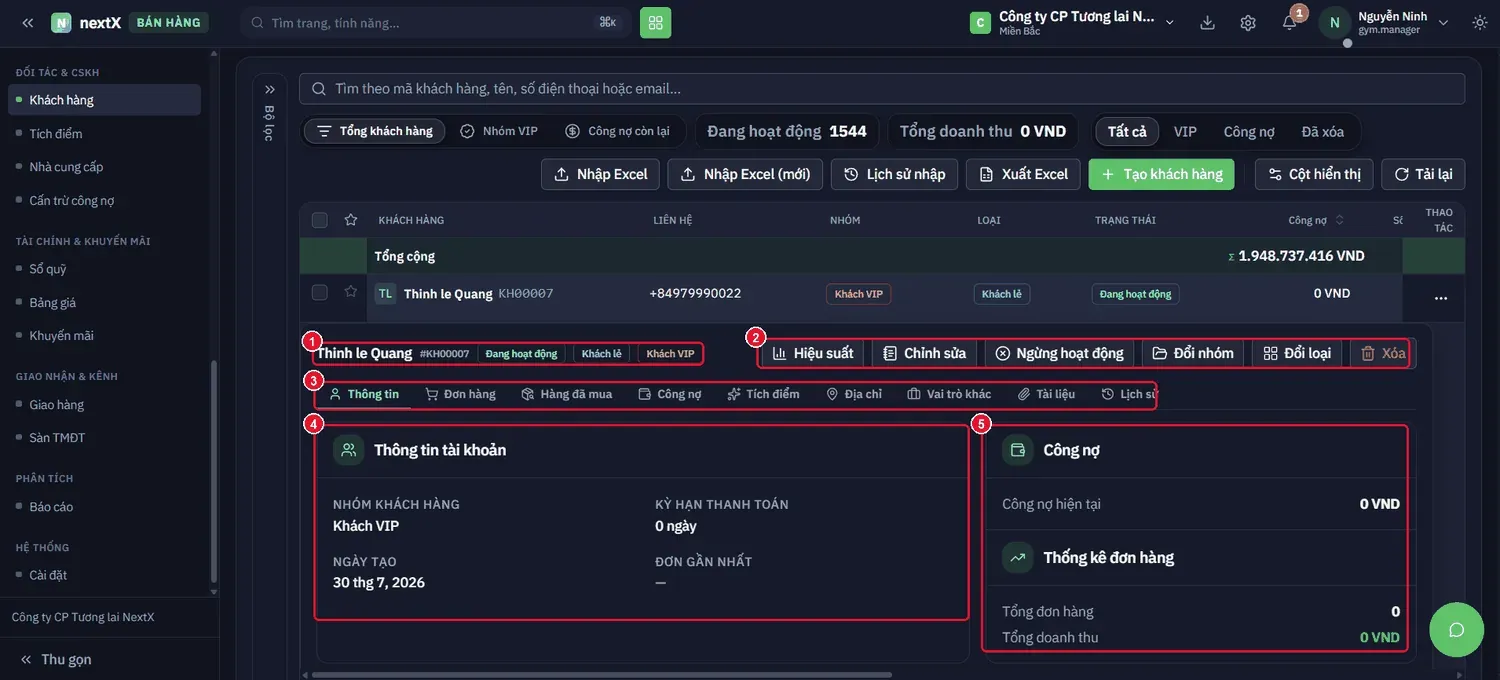Open the three-dot actions for Thinh le Quang
Viewport: 1500px width, 680px height.
coord(1441,298)
